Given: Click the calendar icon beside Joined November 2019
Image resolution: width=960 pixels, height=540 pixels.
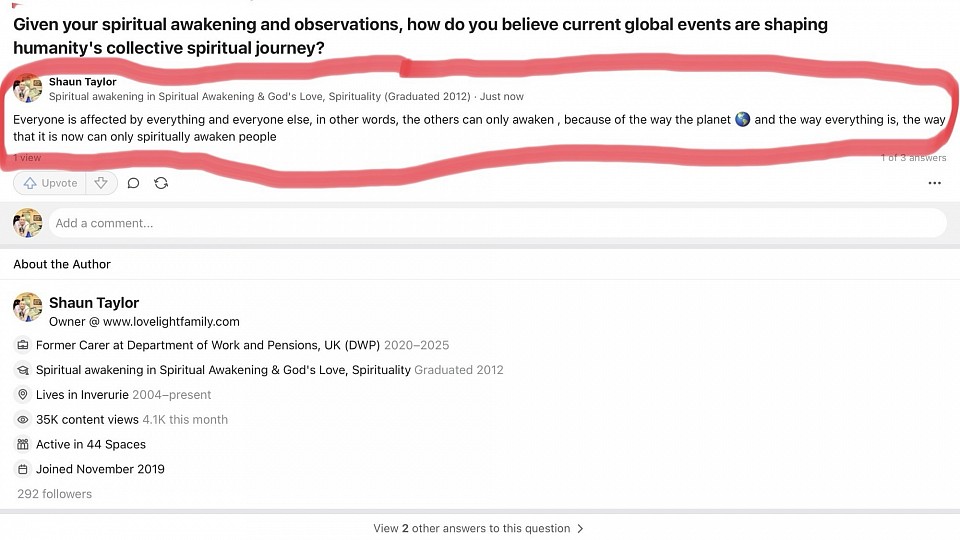Looking at the screenshot, I should tap(23, 469).
